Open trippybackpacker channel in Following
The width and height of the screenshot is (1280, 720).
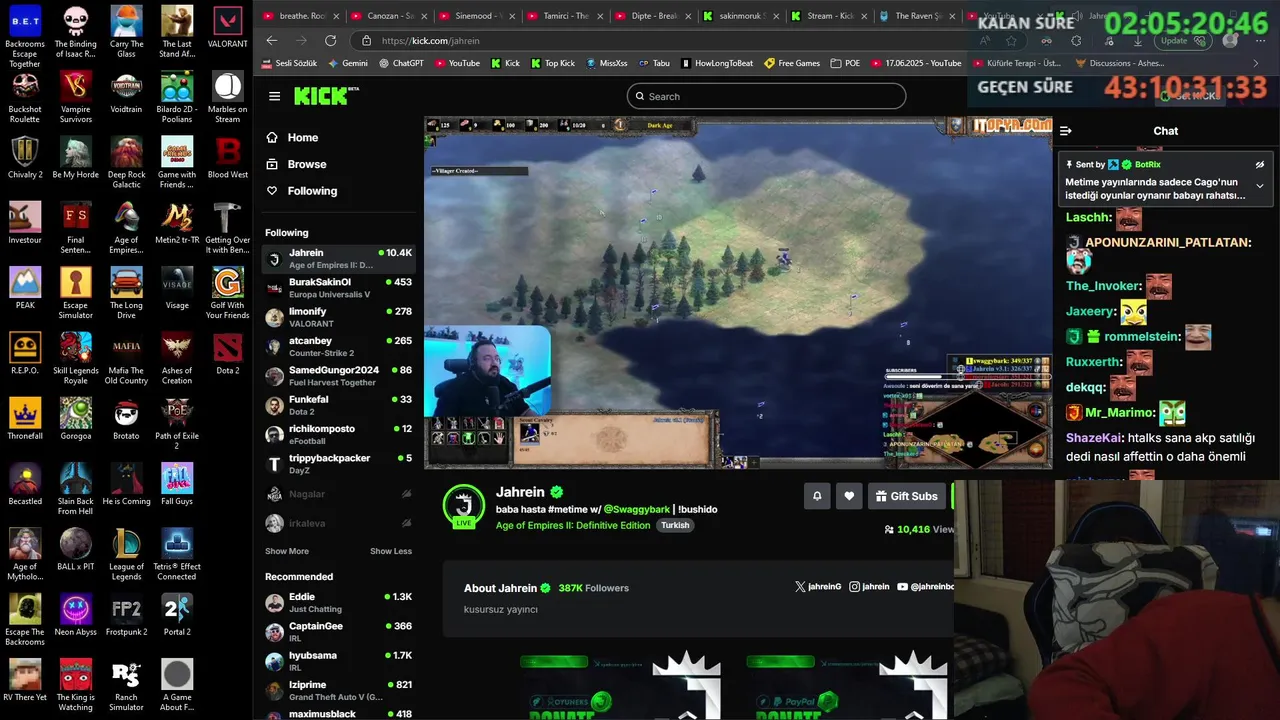[338, 464]
